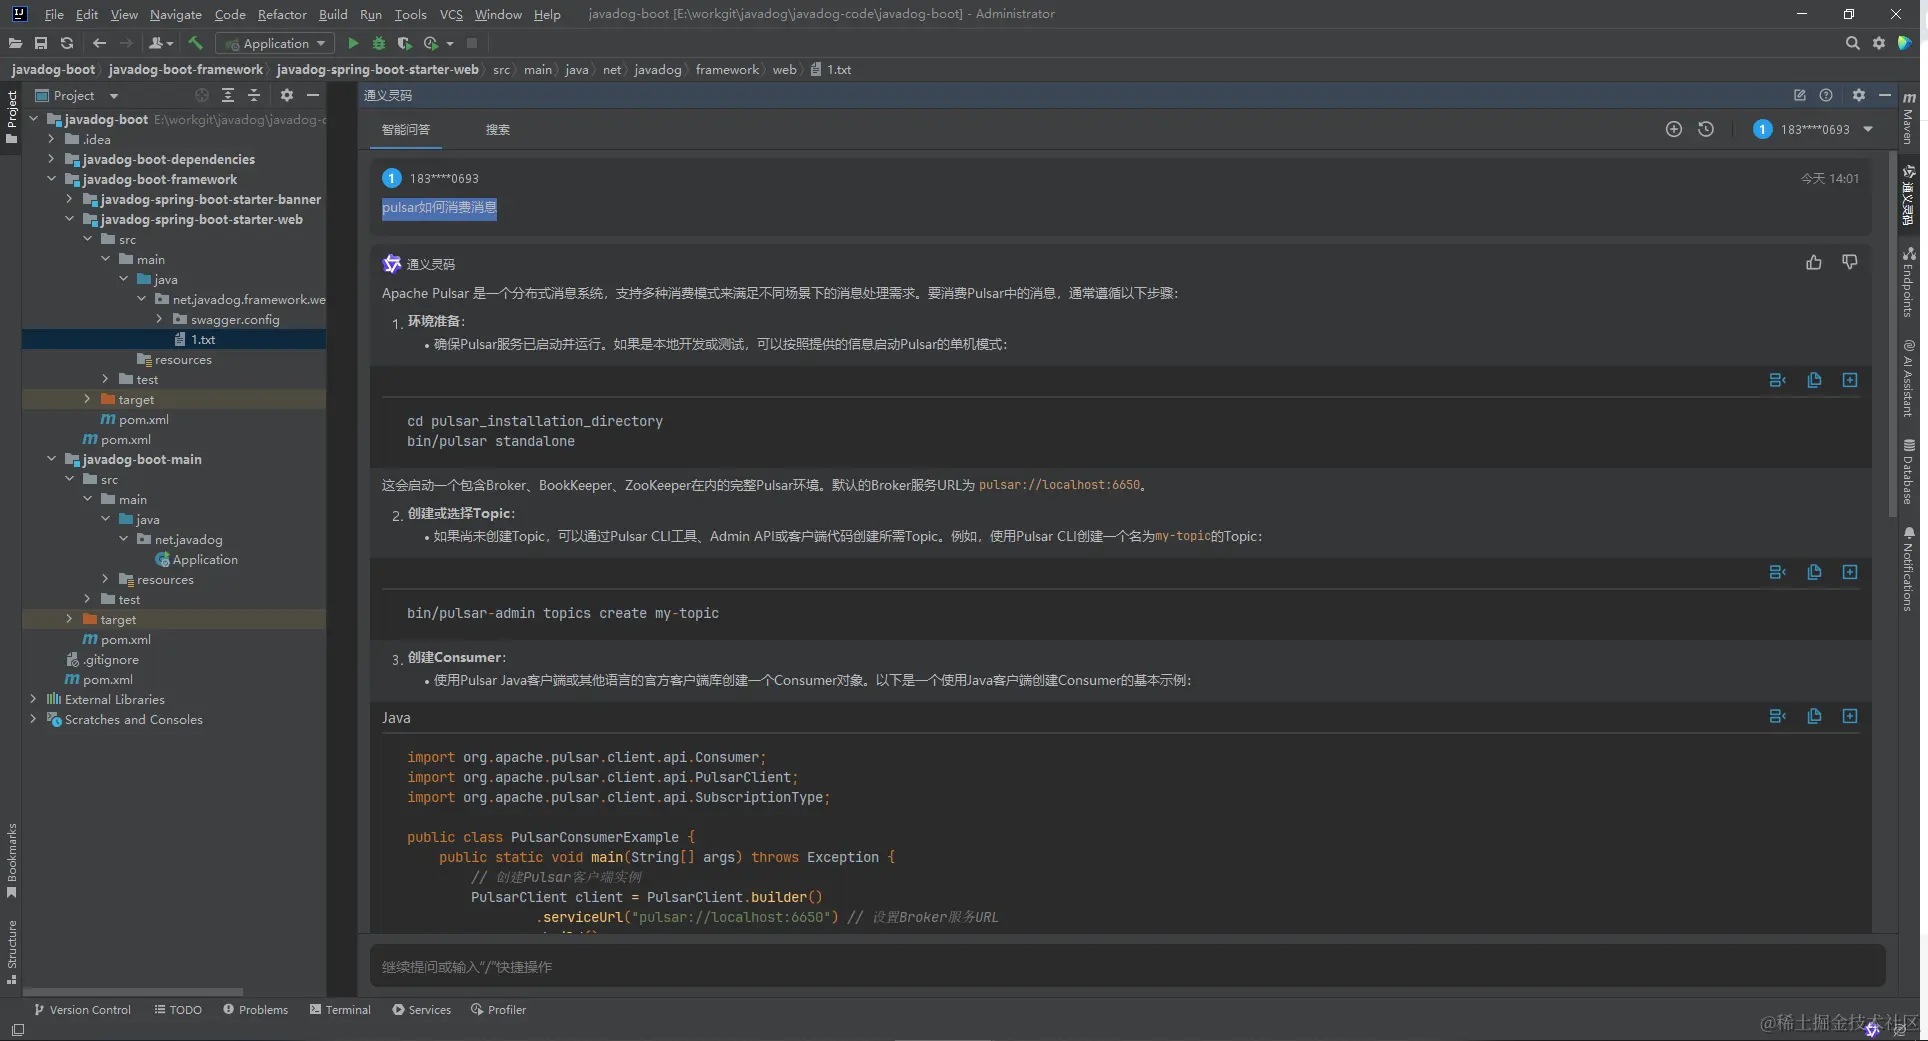Viewport: 1928px width, 1041px height.
Task: Select the .gitignore file
Action: point(111,659)
